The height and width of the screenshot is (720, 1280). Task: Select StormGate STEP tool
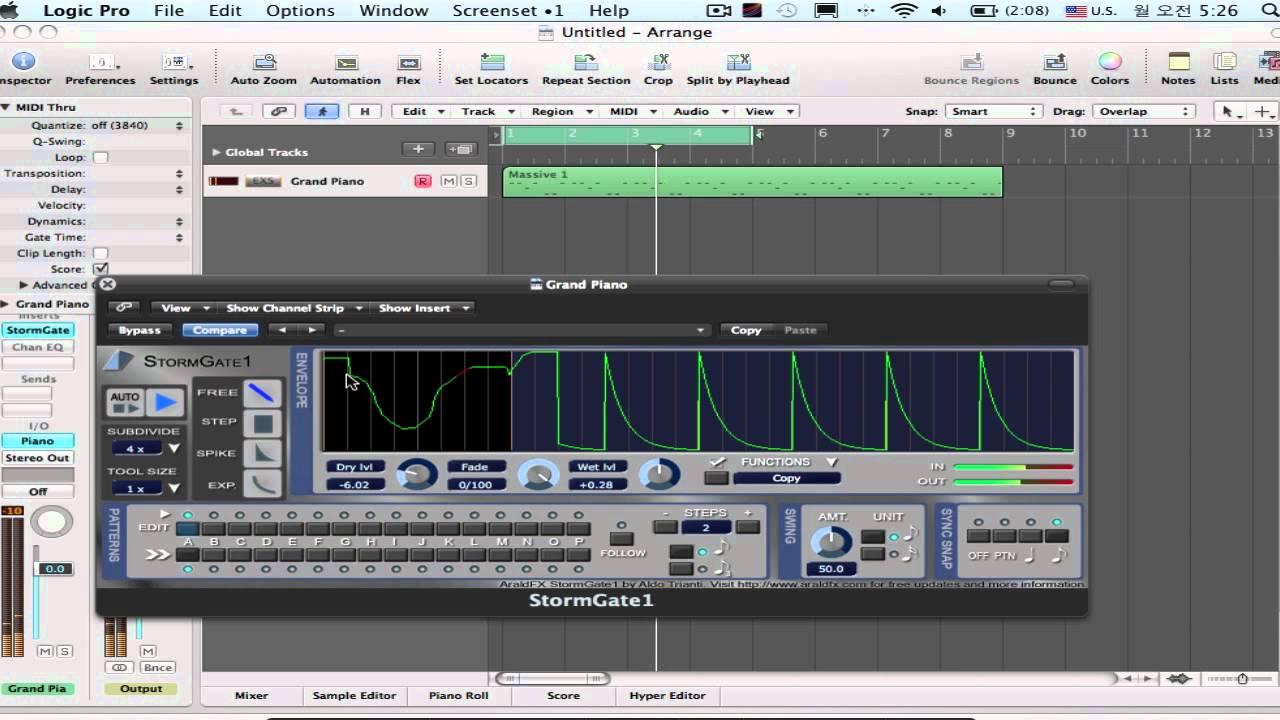pos(263,423)
